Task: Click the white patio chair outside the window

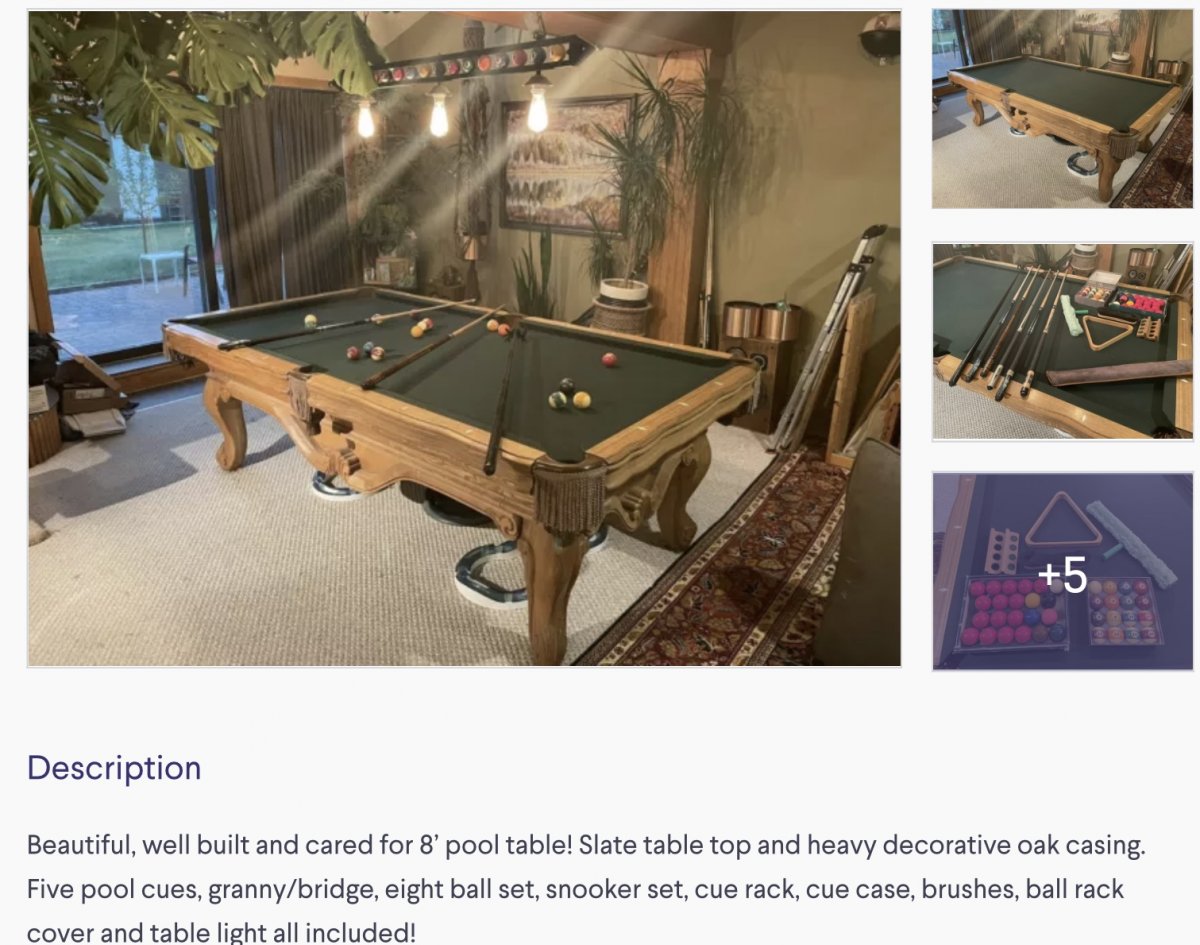Action: tap(161, 268)
